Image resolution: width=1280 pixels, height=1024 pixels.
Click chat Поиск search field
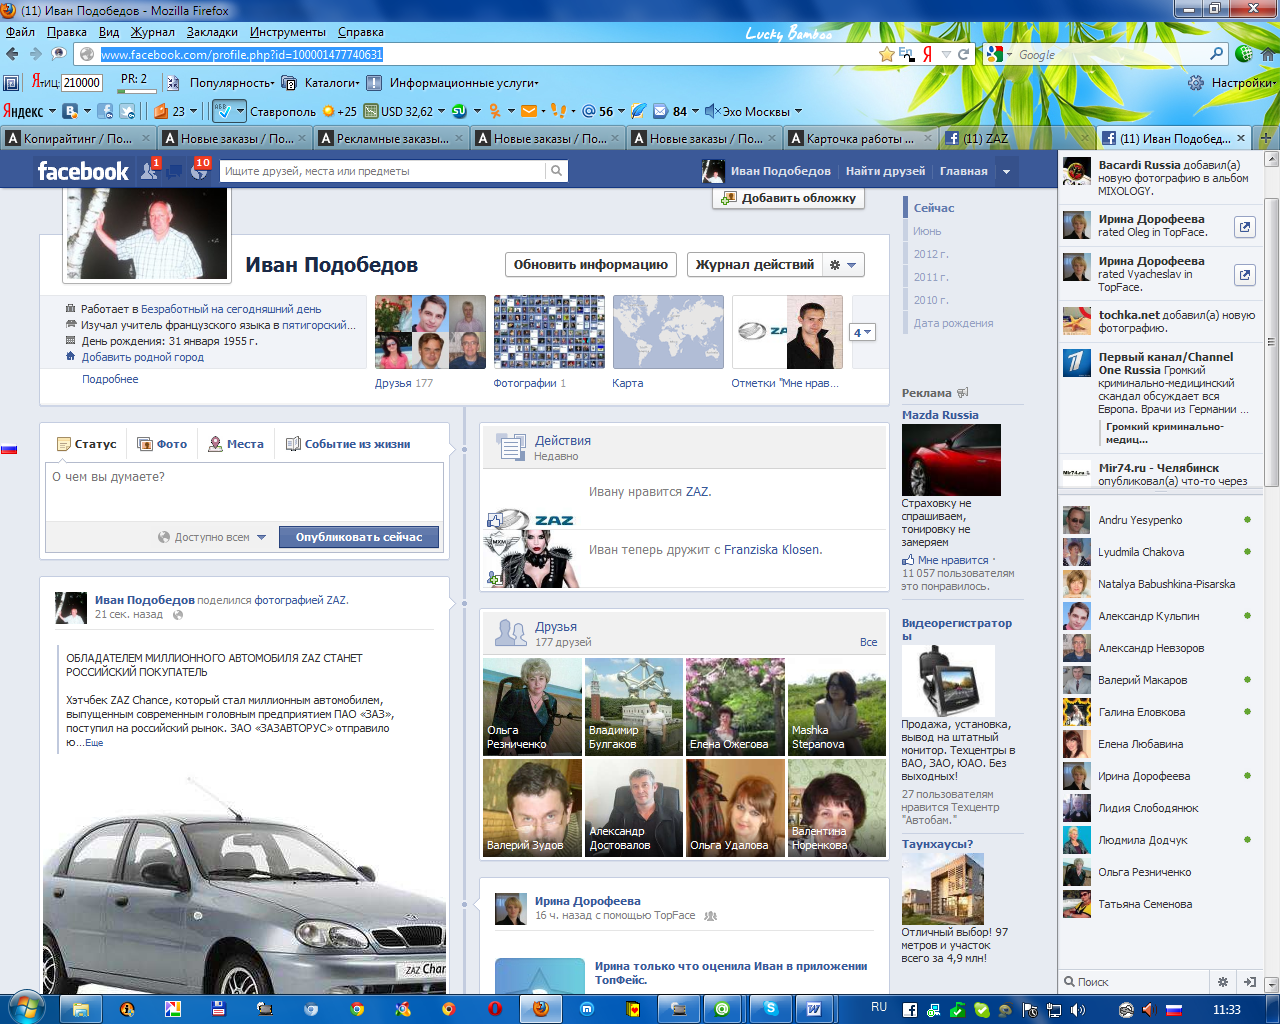tap(1135, 982)
